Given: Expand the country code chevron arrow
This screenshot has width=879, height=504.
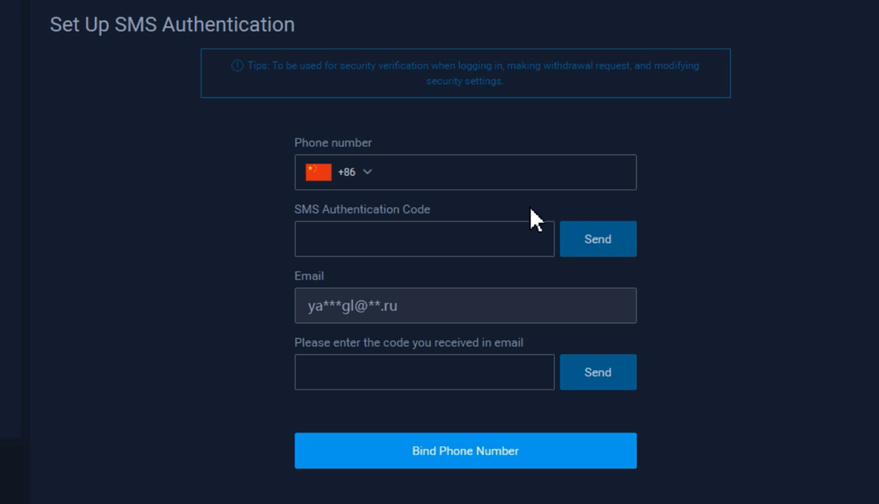Looking at the screenshot, I should [367, 172].
